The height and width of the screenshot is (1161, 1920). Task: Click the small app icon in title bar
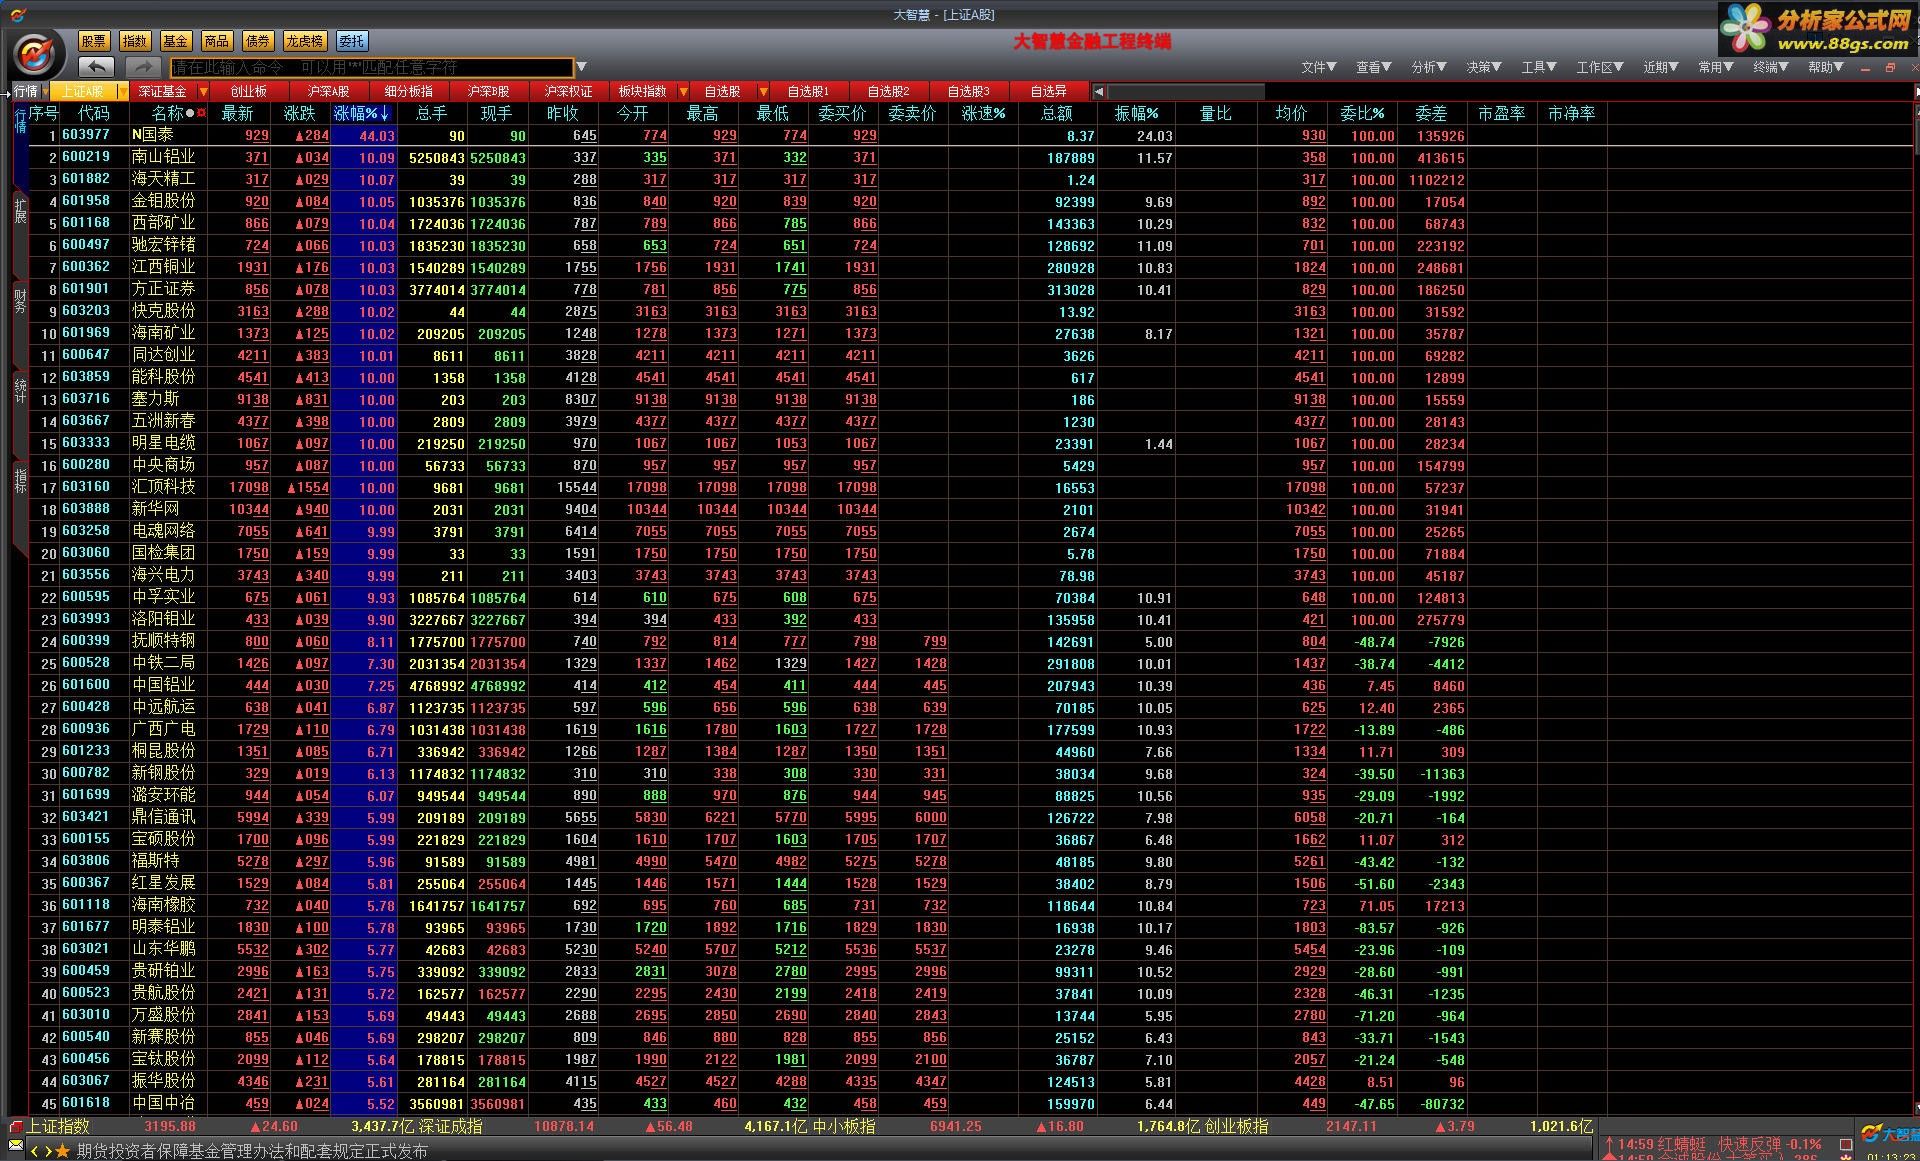coord(16,14)
